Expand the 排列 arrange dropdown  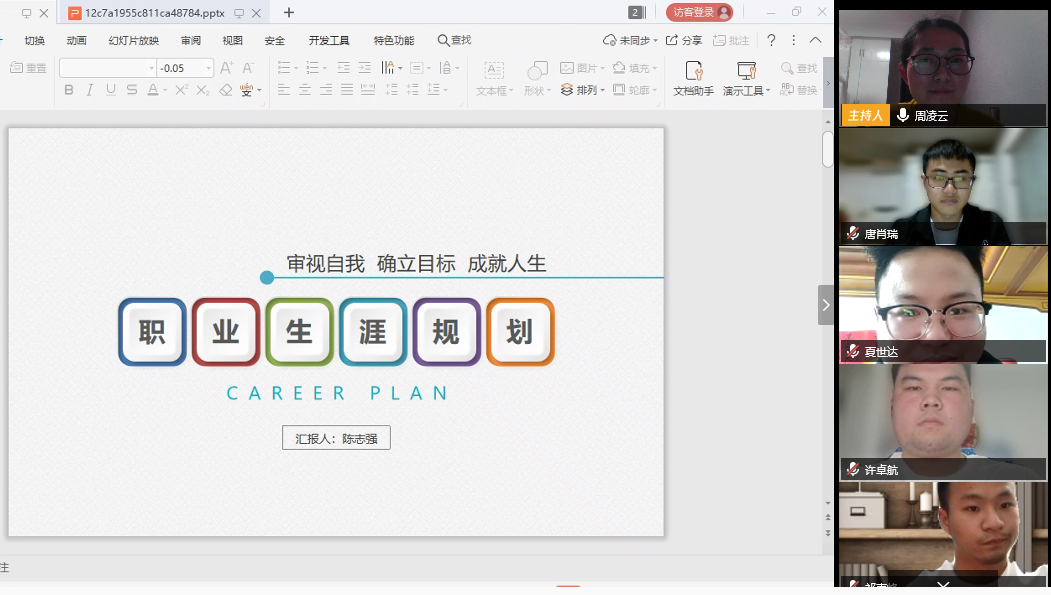[580, 90]
